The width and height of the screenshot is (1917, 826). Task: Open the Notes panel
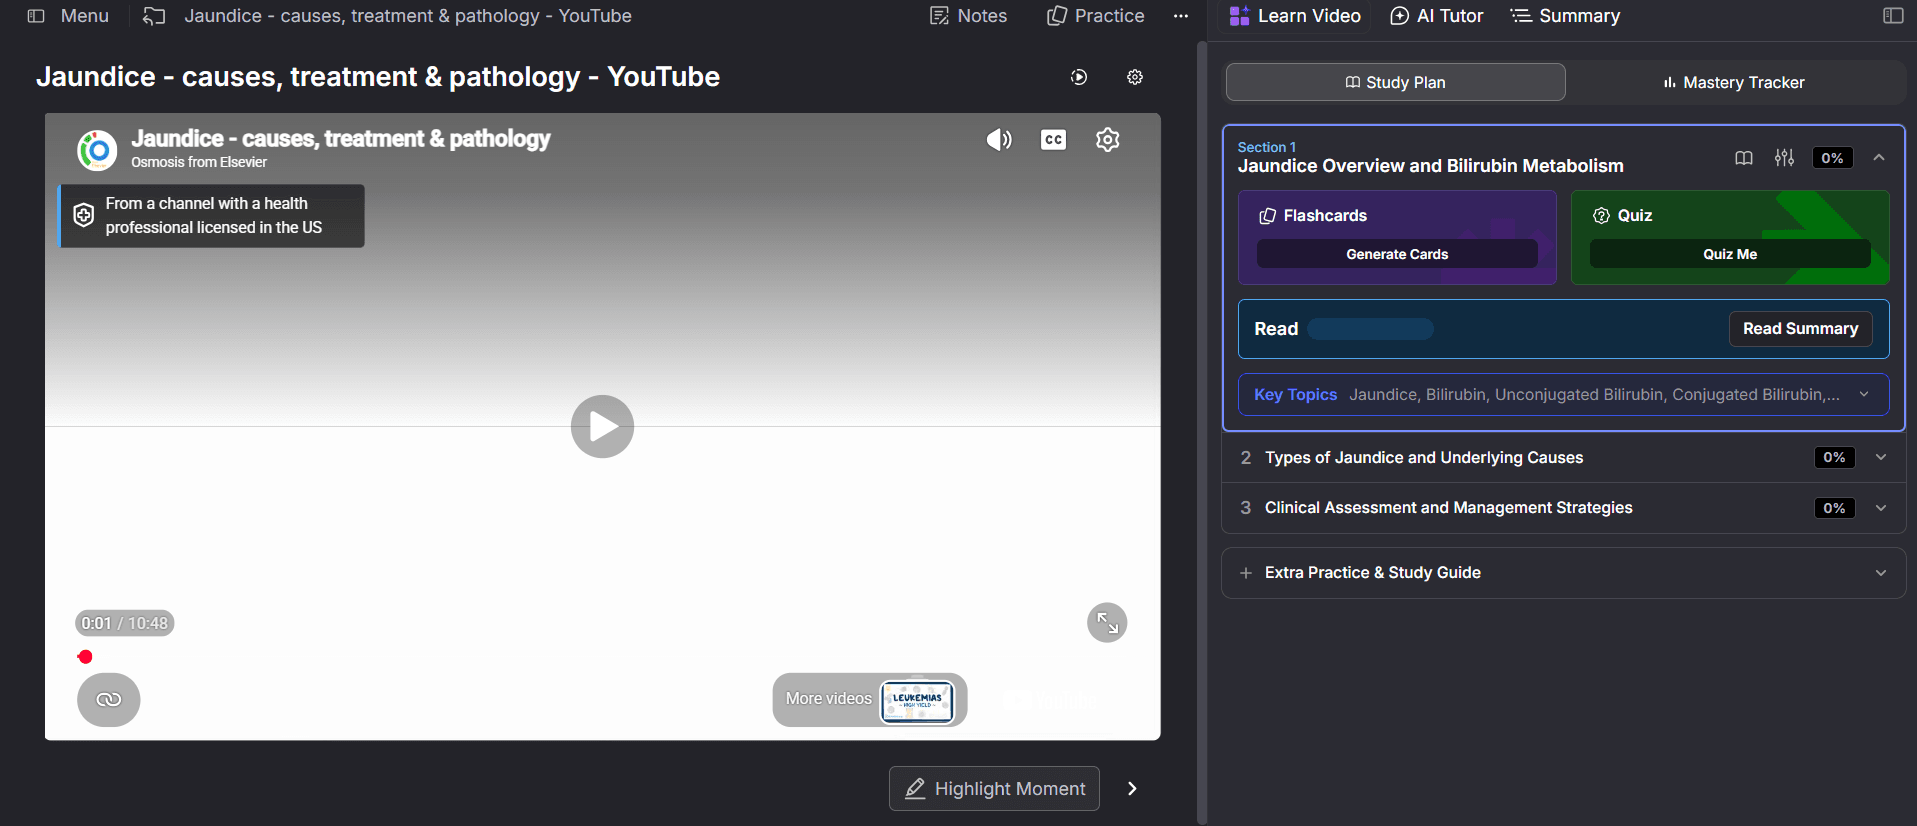pyautogui.click(x=968, y=16)
